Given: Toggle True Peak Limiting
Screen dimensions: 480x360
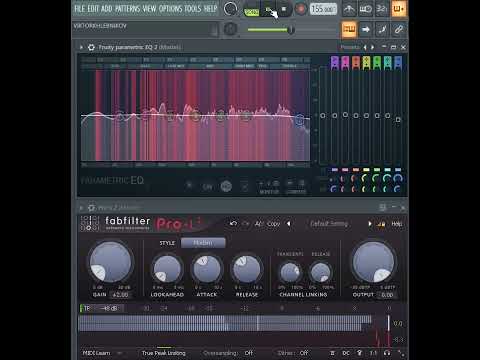Looking at the screenshot, I should (164, 353).
